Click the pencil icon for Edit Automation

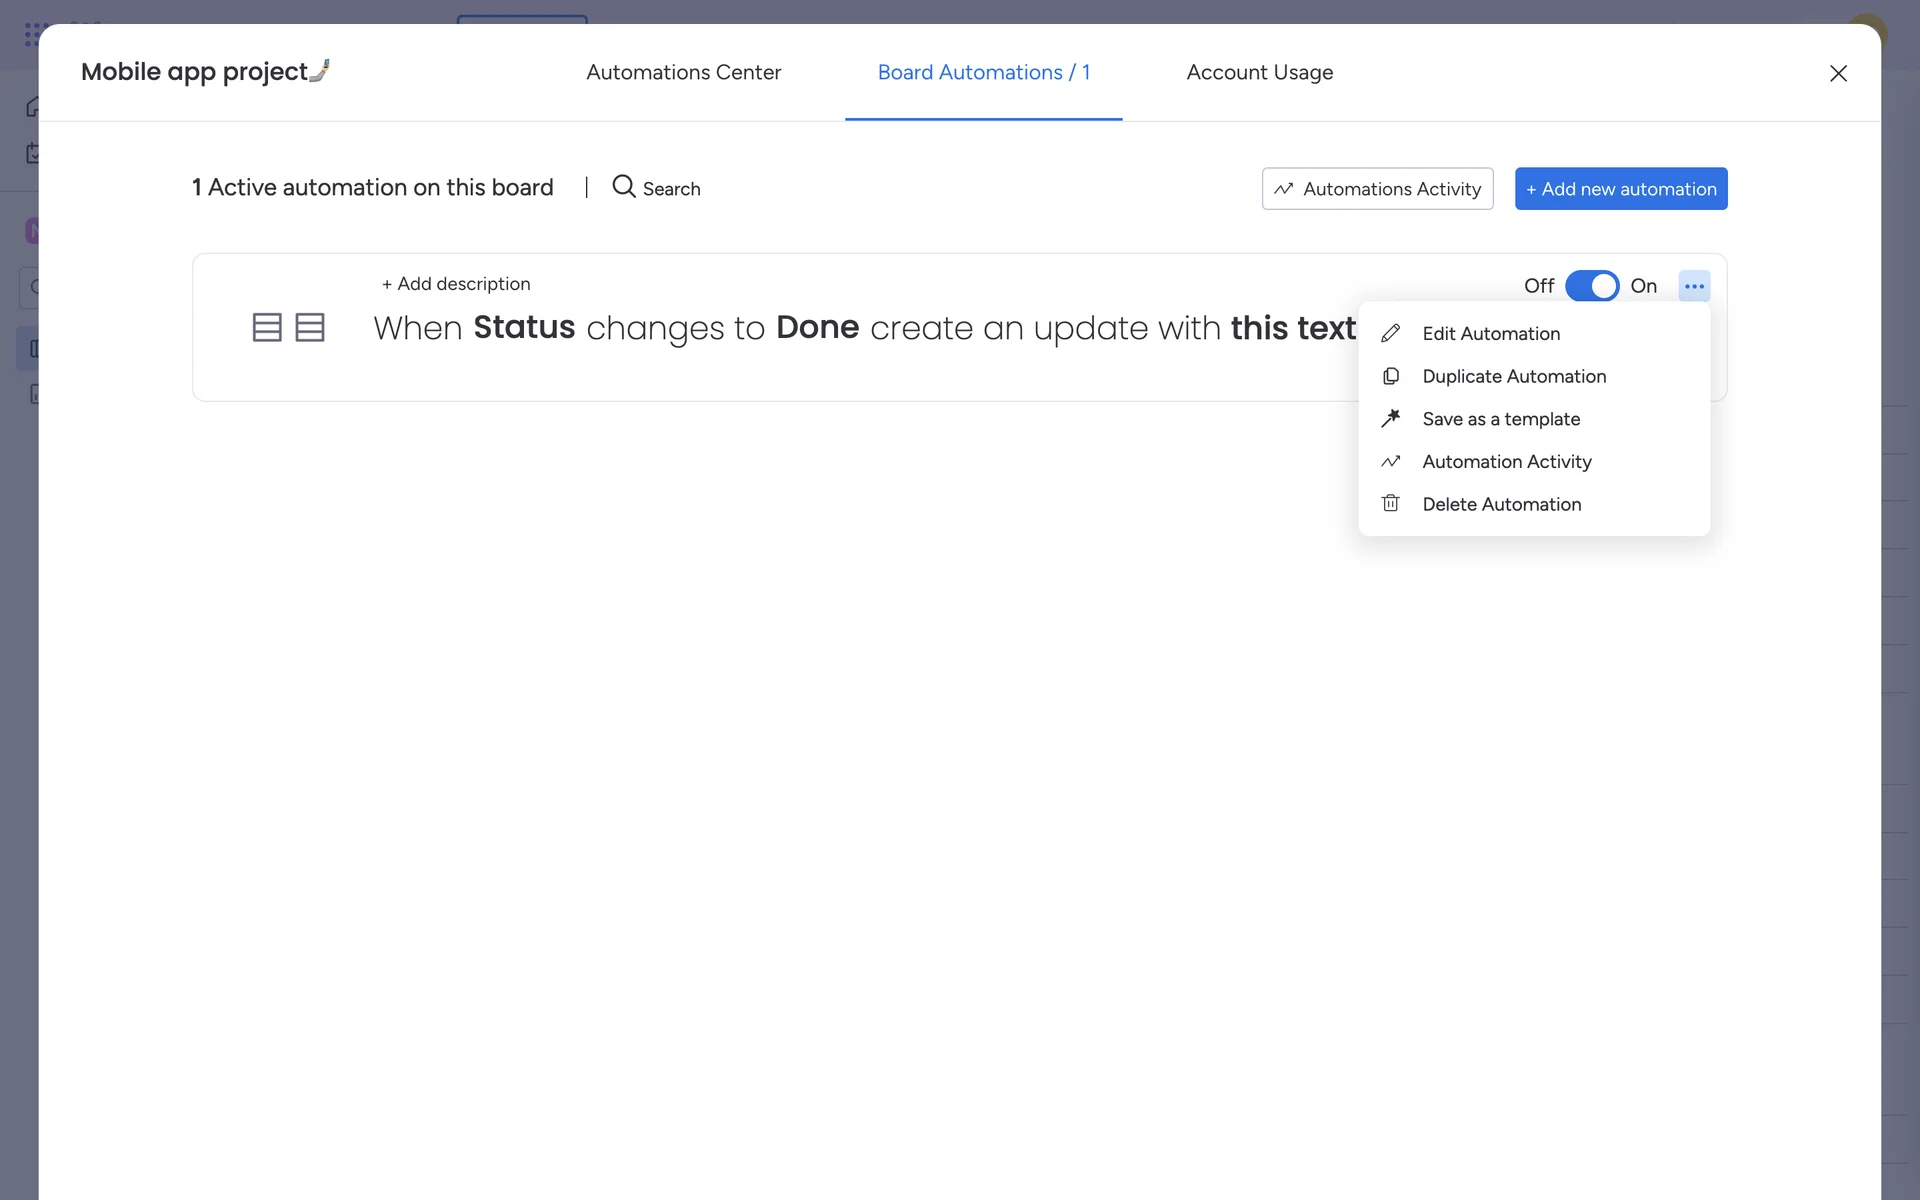coord(1390,334)
